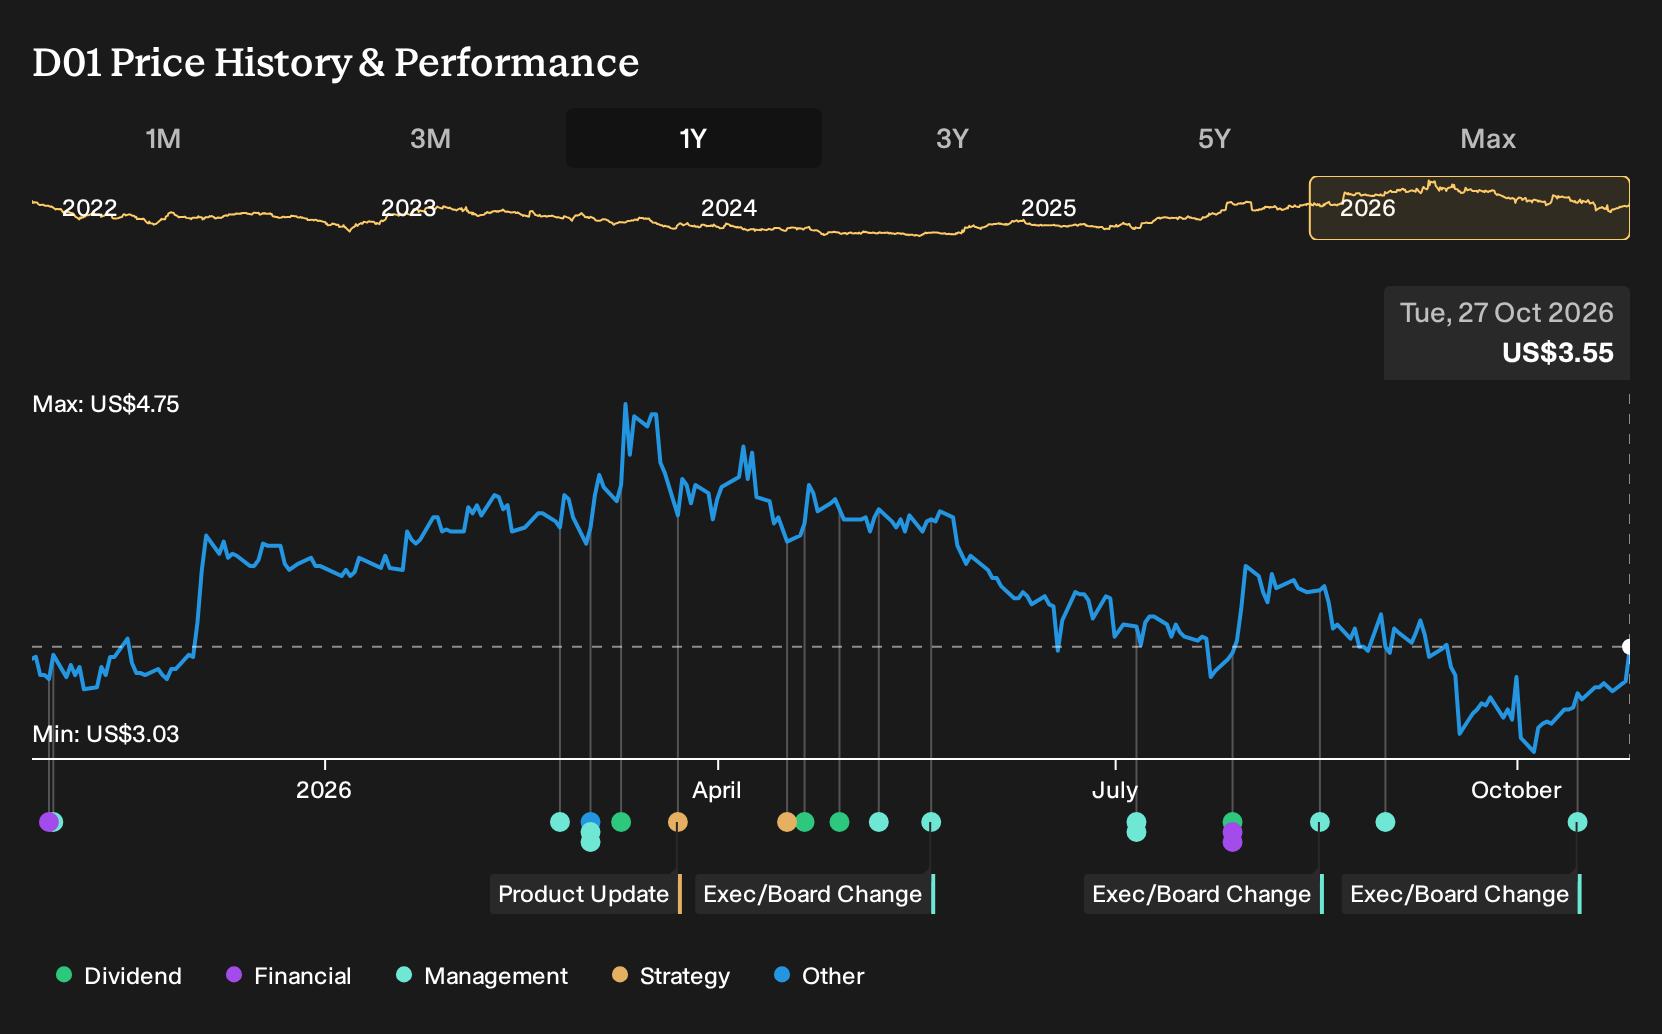Click the white endpoint dot on the price line

(1628, 646)
